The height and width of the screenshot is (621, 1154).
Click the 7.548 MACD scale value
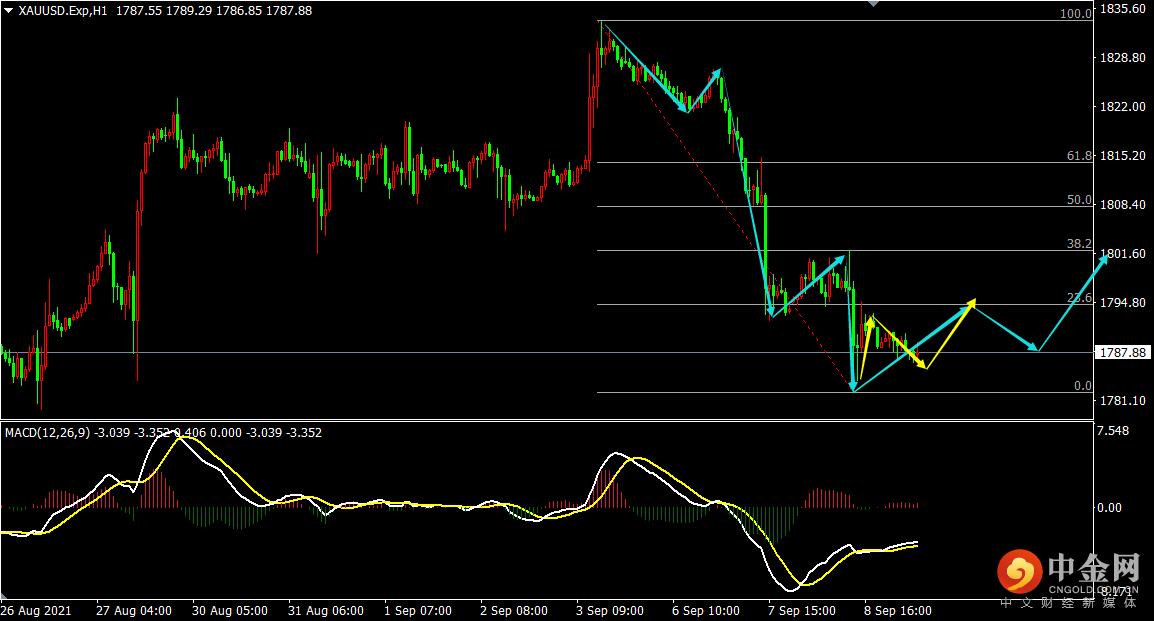coord(1113,431)
